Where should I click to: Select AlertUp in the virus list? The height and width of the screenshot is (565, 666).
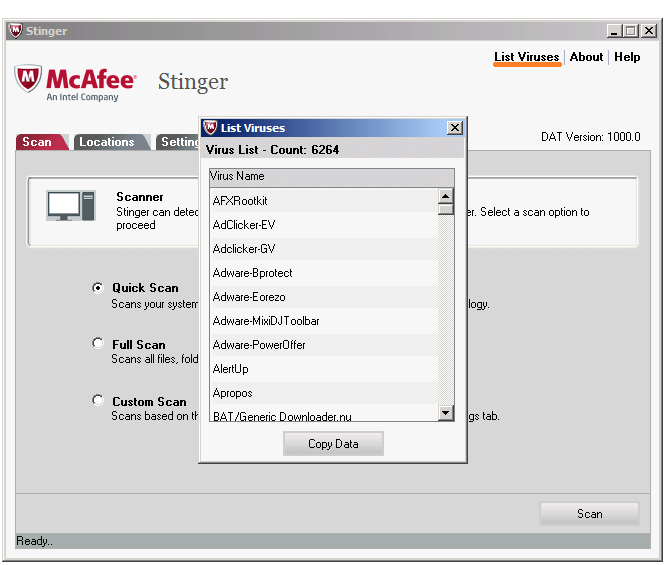(x=324, y=369)
